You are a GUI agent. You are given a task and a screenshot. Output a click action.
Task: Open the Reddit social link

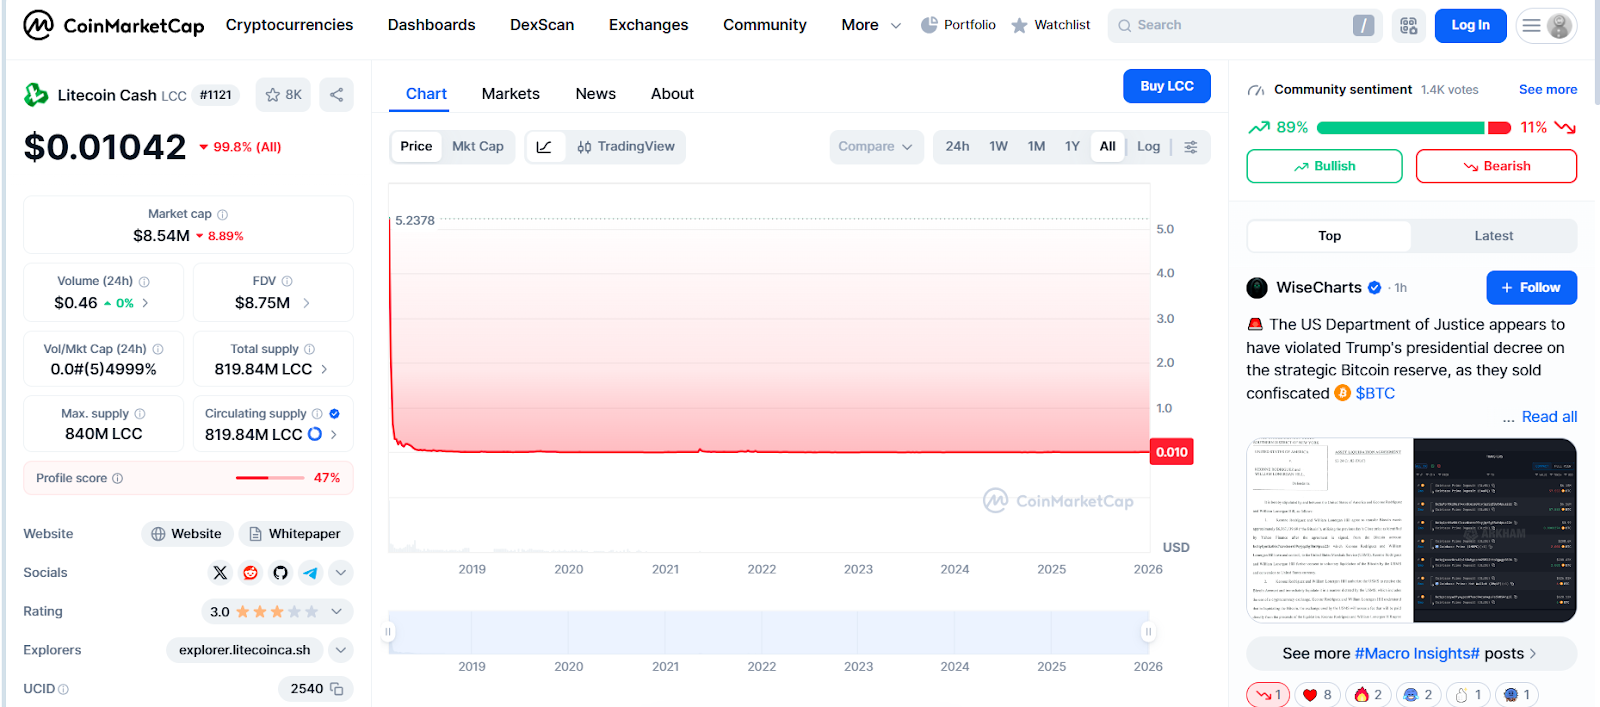point(250,573)
